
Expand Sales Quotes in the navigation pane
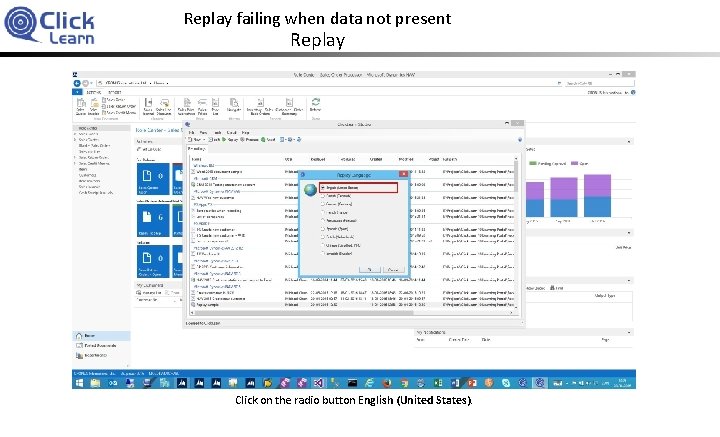(x=75, y=140)
